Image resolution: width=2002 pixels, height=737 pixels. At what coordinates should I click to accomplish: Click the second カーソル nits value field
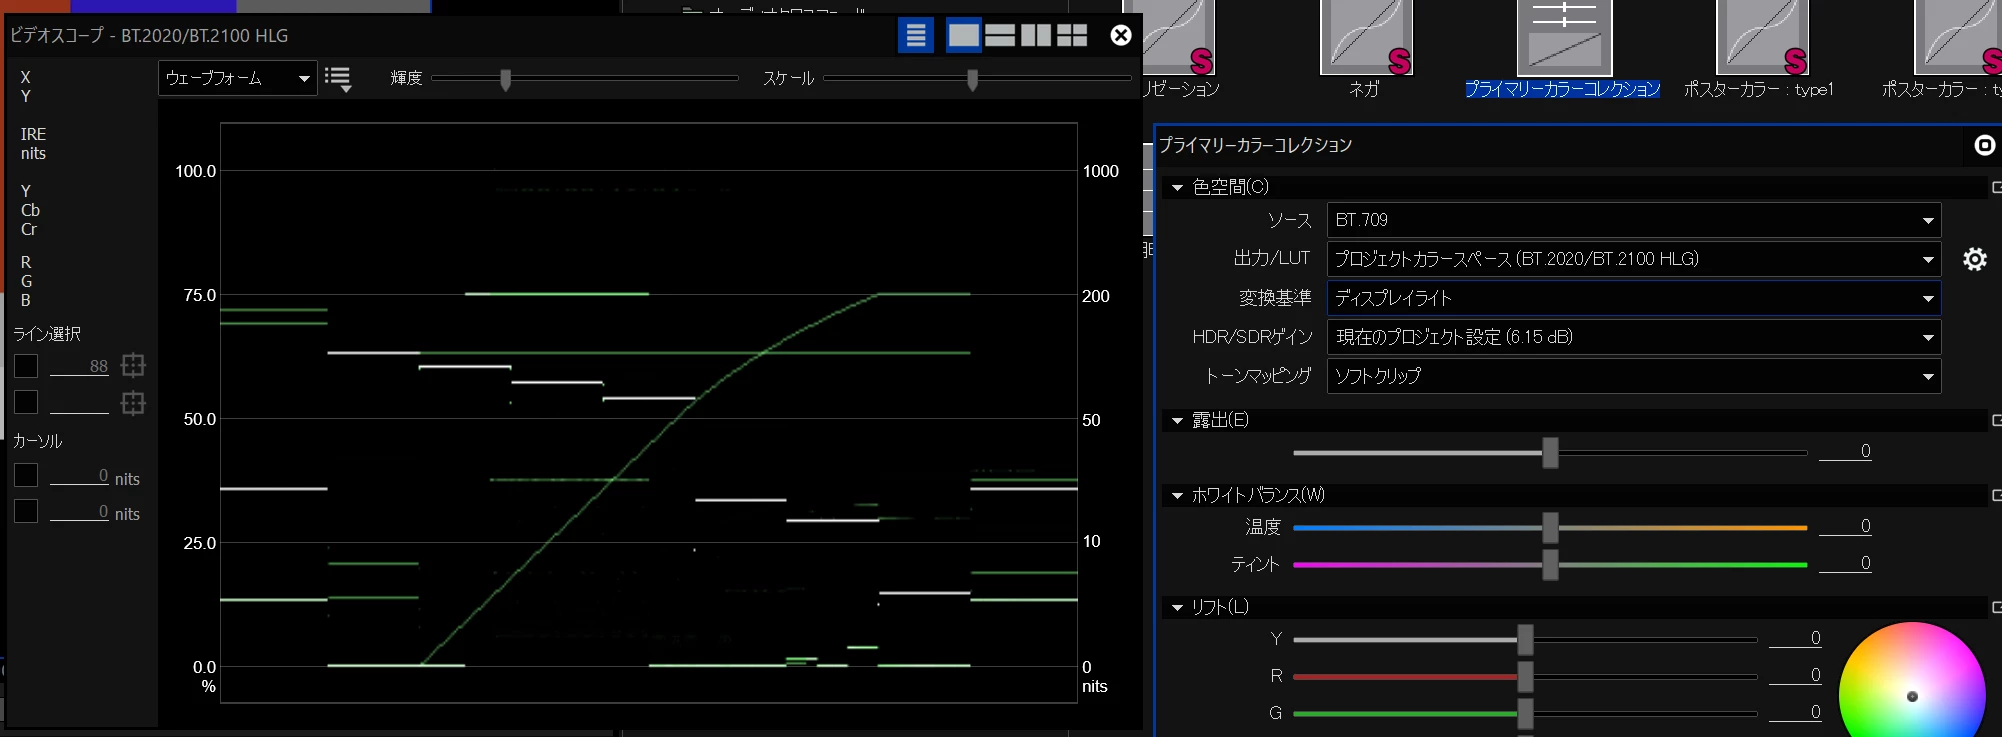[x=79, y=511]
